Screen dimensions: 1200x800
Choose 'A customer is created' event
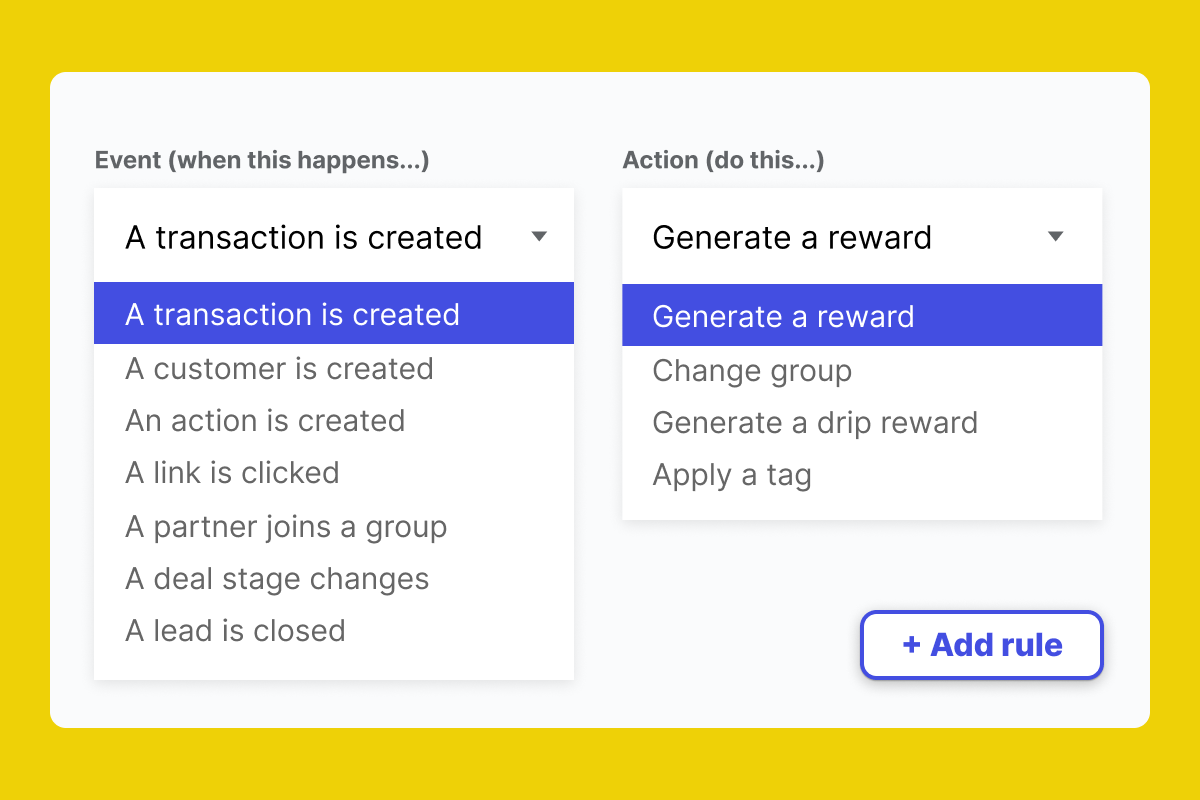tap(279, 368)
